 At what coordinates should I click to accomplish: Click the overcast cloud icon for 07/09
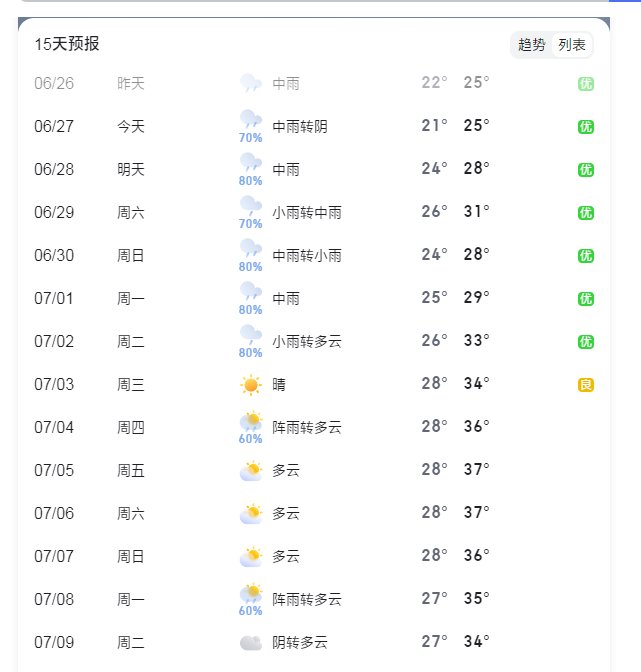(x=250, y=643)
